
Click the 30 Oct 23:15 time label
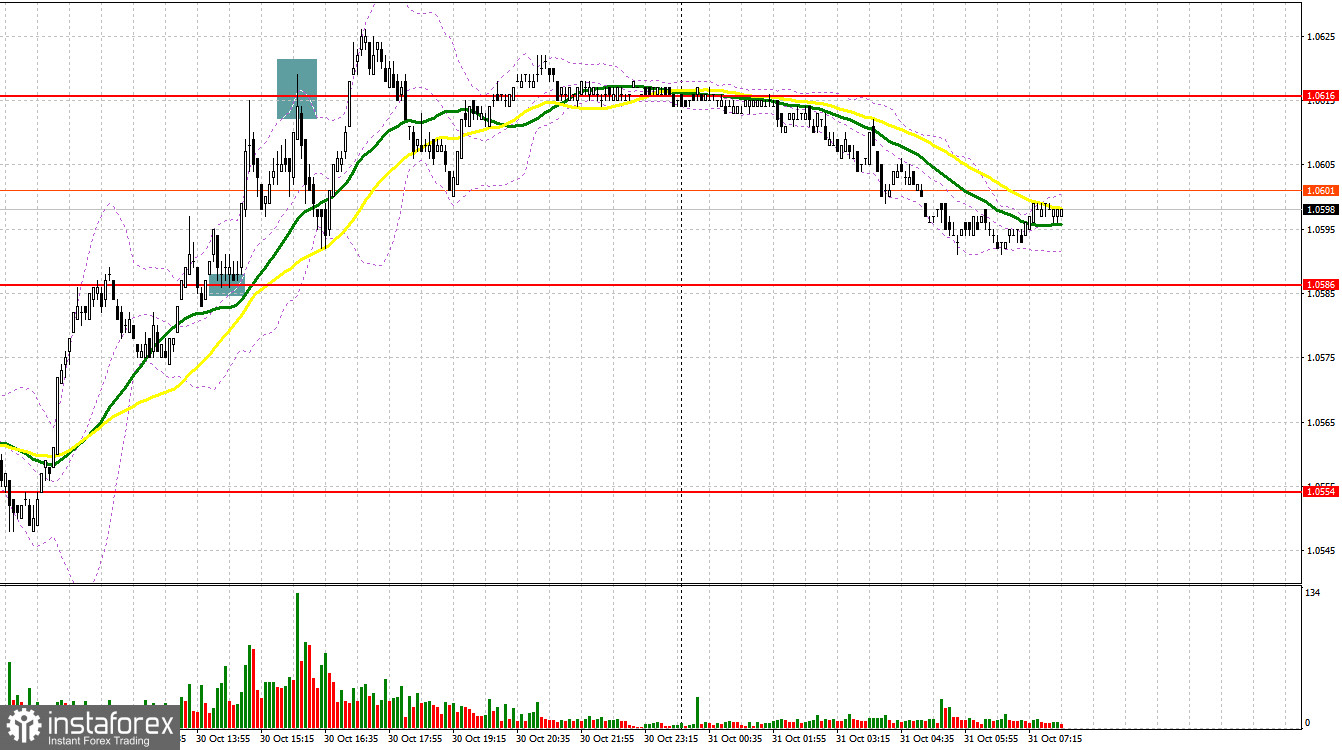672,739
